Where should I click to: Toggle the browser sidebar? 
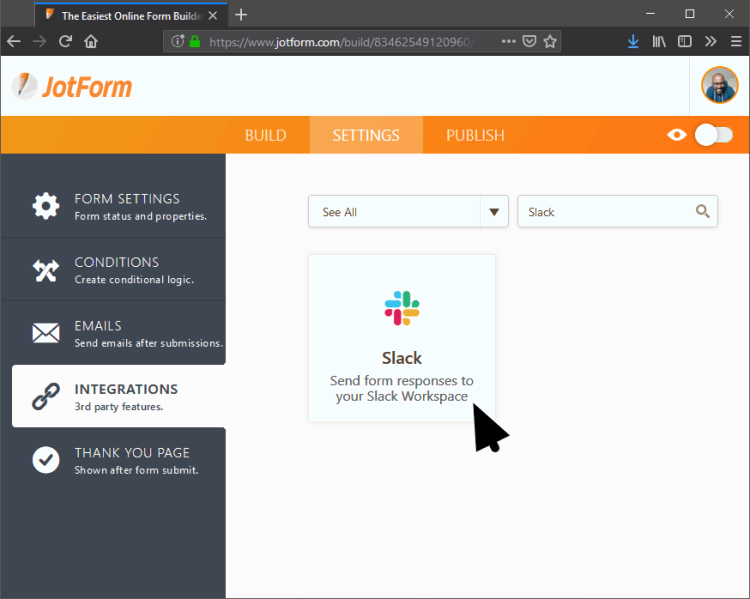point(684,42)
